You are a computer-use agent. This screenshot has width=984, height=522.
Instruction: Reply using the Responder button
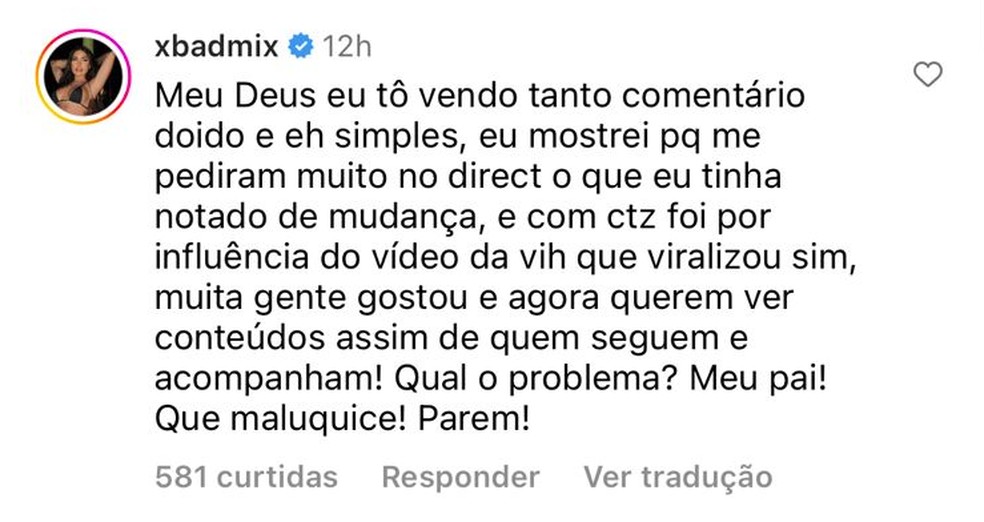pos(461,477)
